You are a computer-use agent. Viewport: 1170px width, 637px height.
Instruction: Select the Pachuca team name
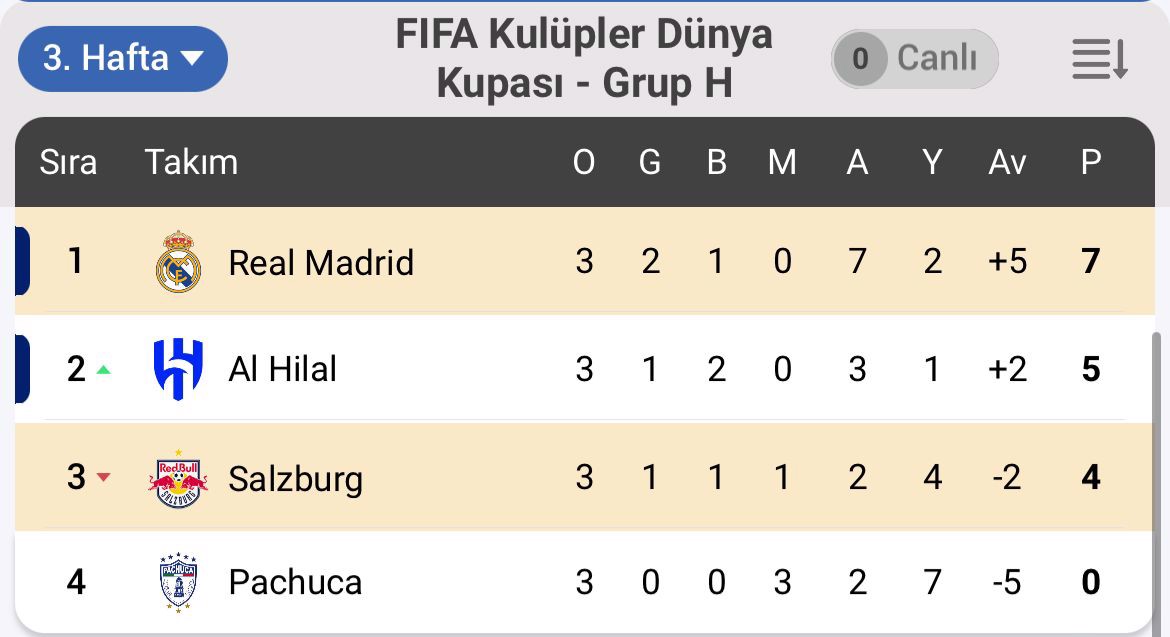[x=295, y=583]
